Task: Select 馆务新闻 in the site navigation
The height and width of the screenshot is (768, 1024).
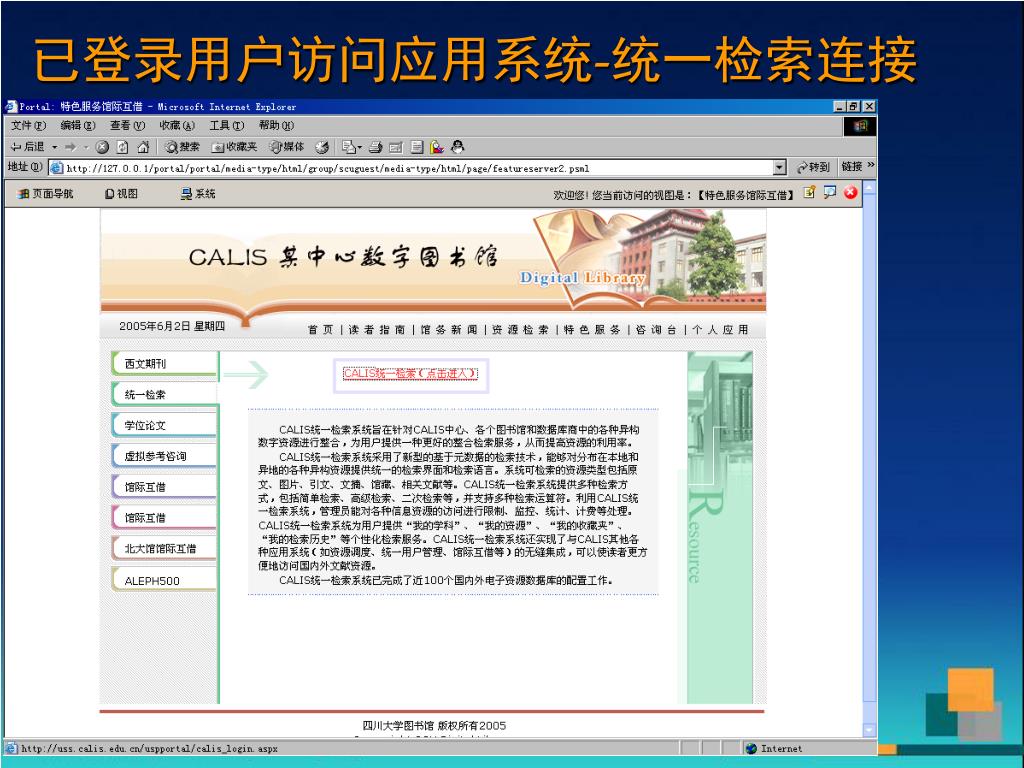Action: tap(449, 330)
